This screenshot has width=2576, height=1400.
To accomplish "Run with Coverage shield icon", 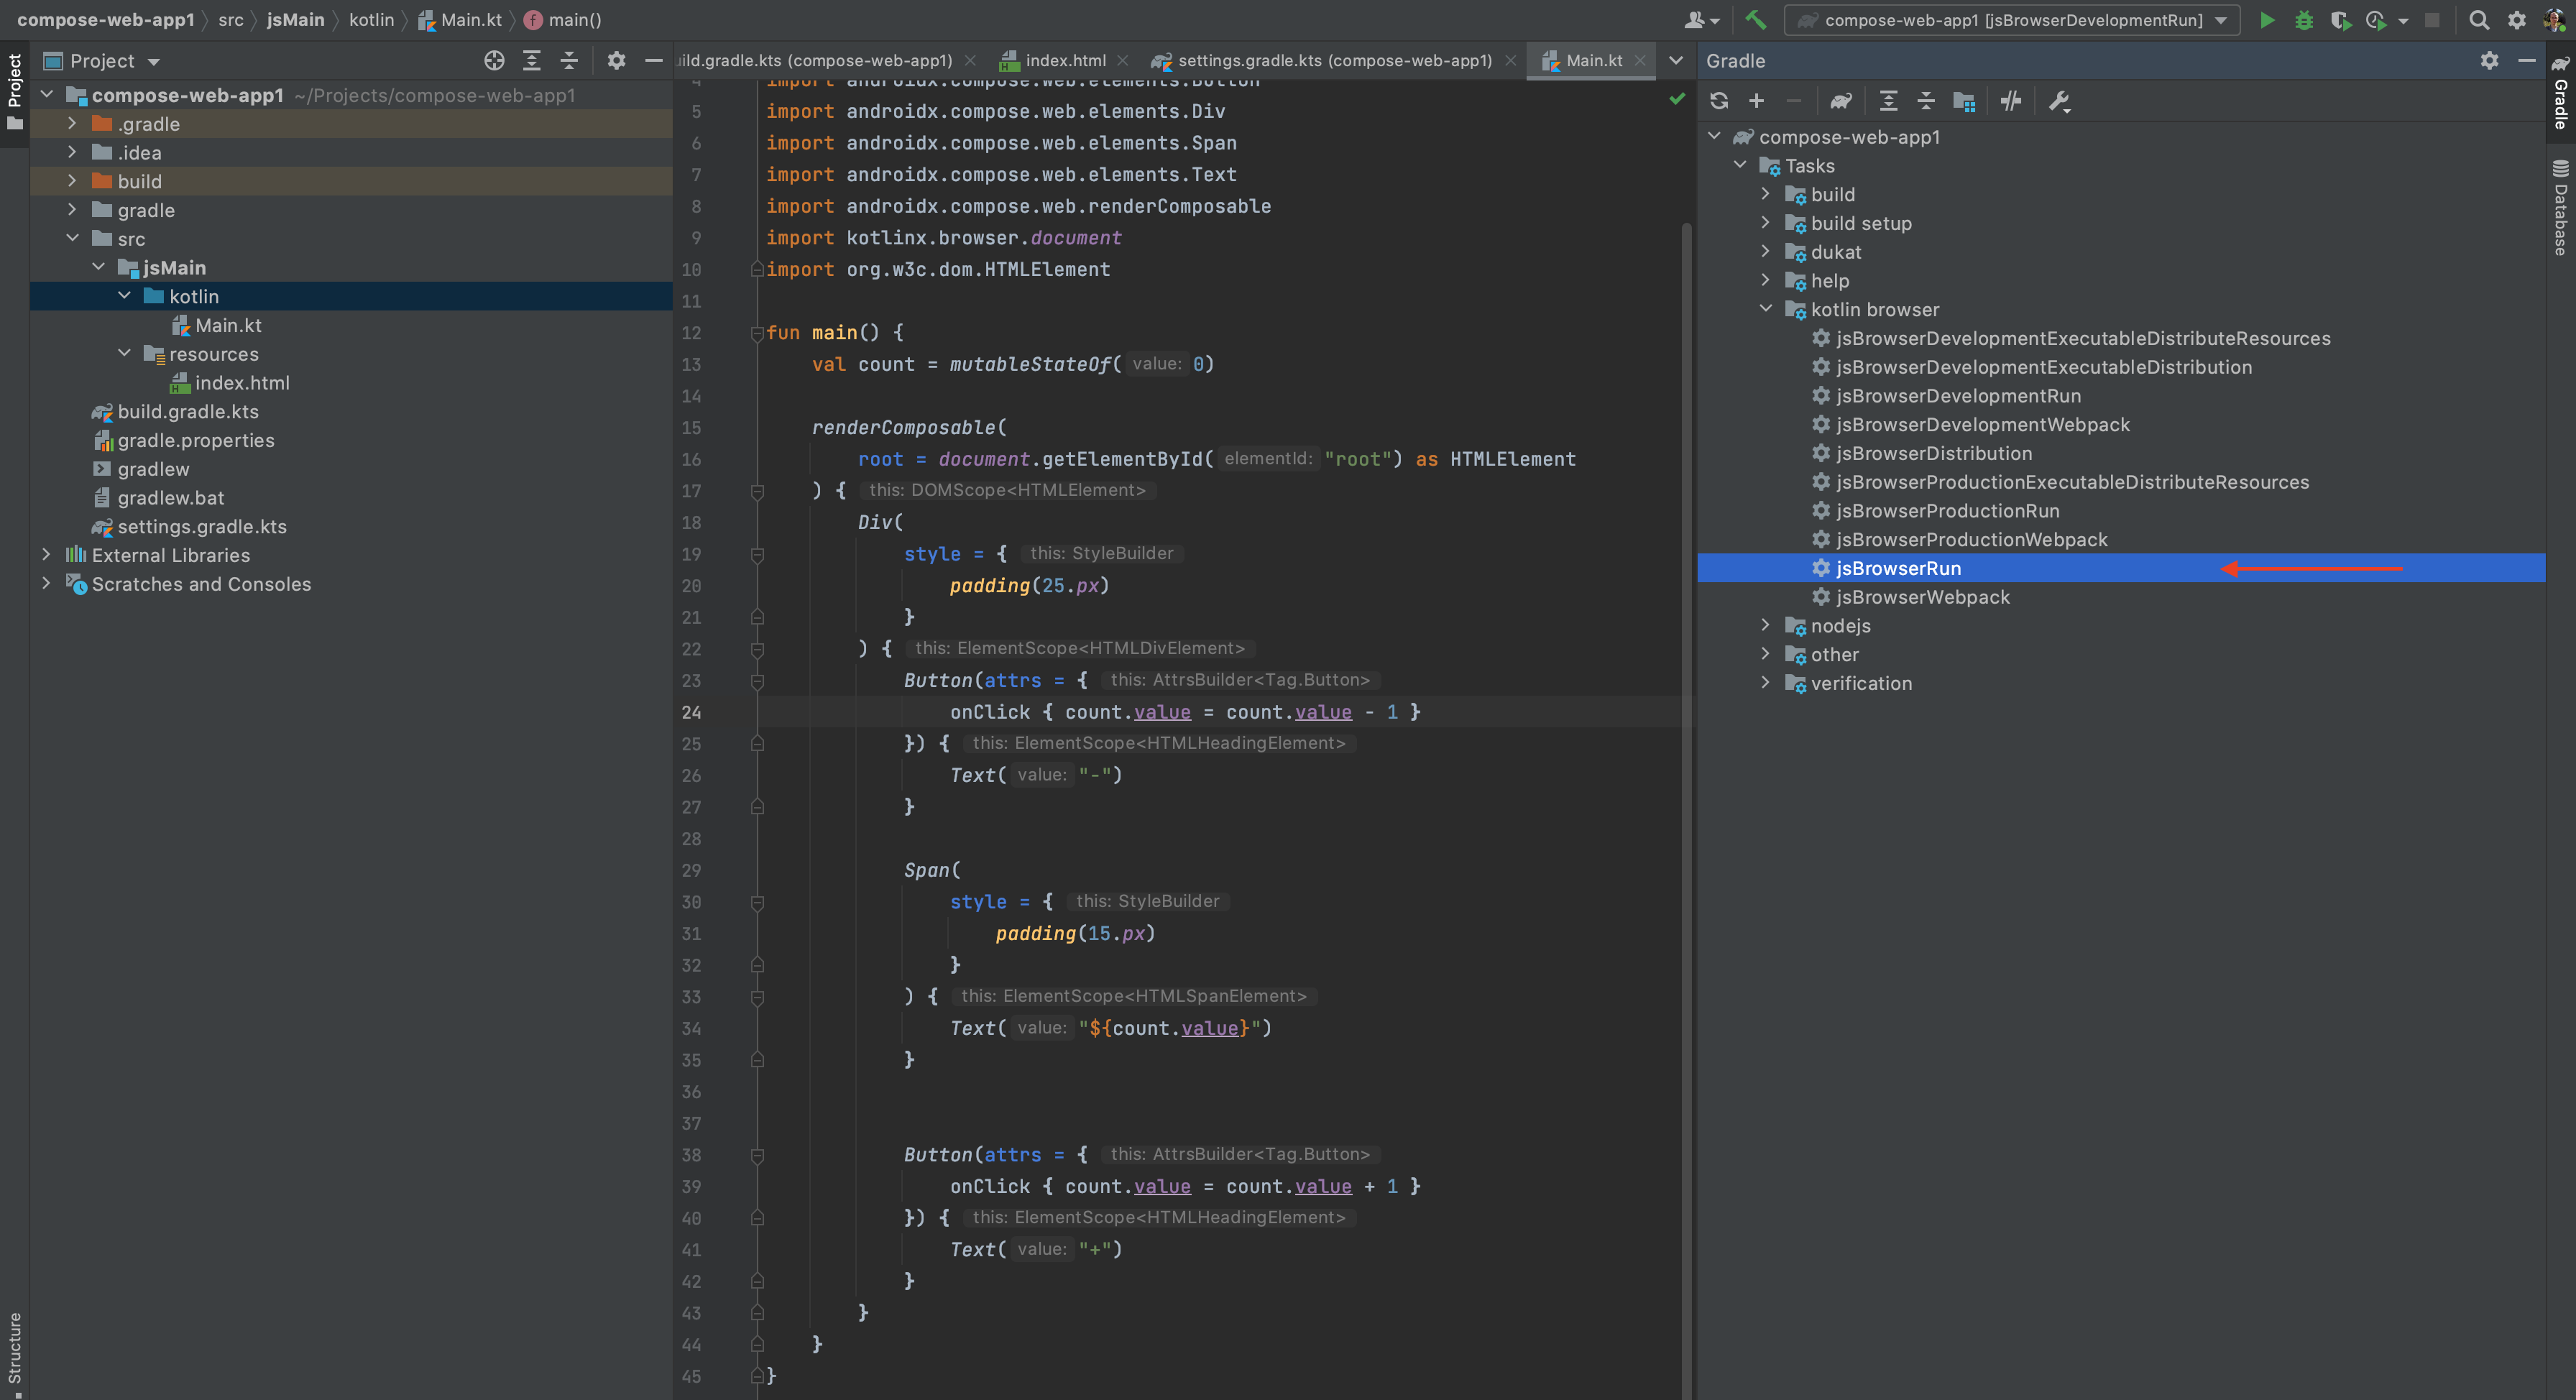I will coord(2340,20).
